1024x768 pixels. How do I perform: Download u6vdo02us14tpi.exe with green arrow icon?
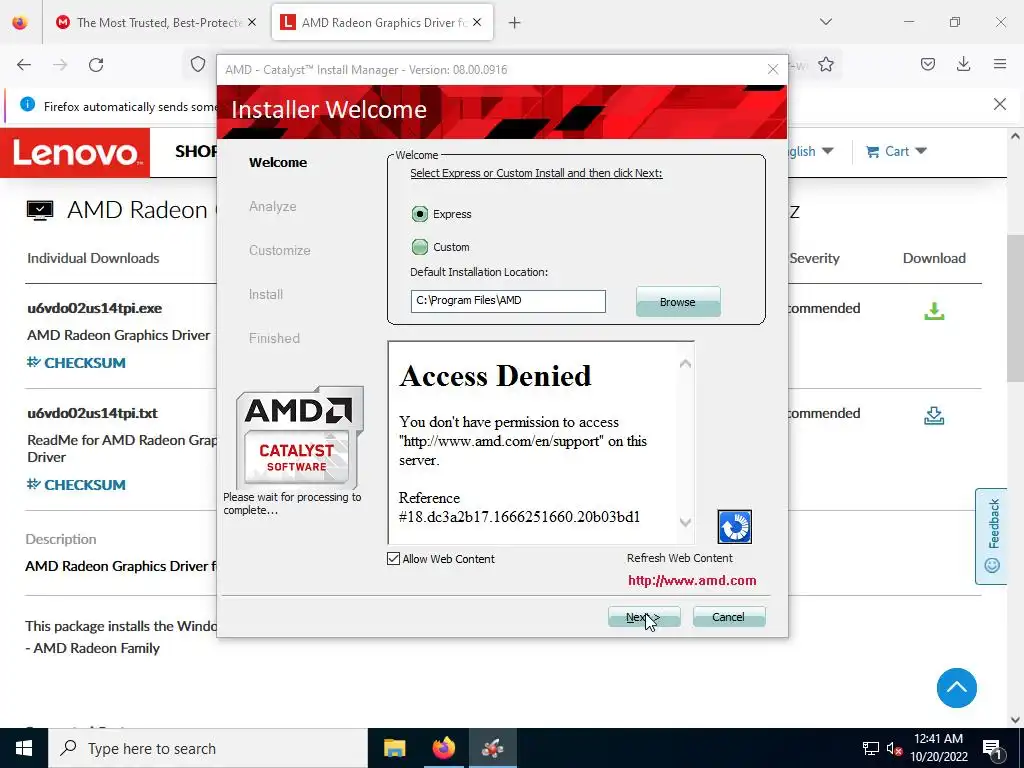[934, 311]
